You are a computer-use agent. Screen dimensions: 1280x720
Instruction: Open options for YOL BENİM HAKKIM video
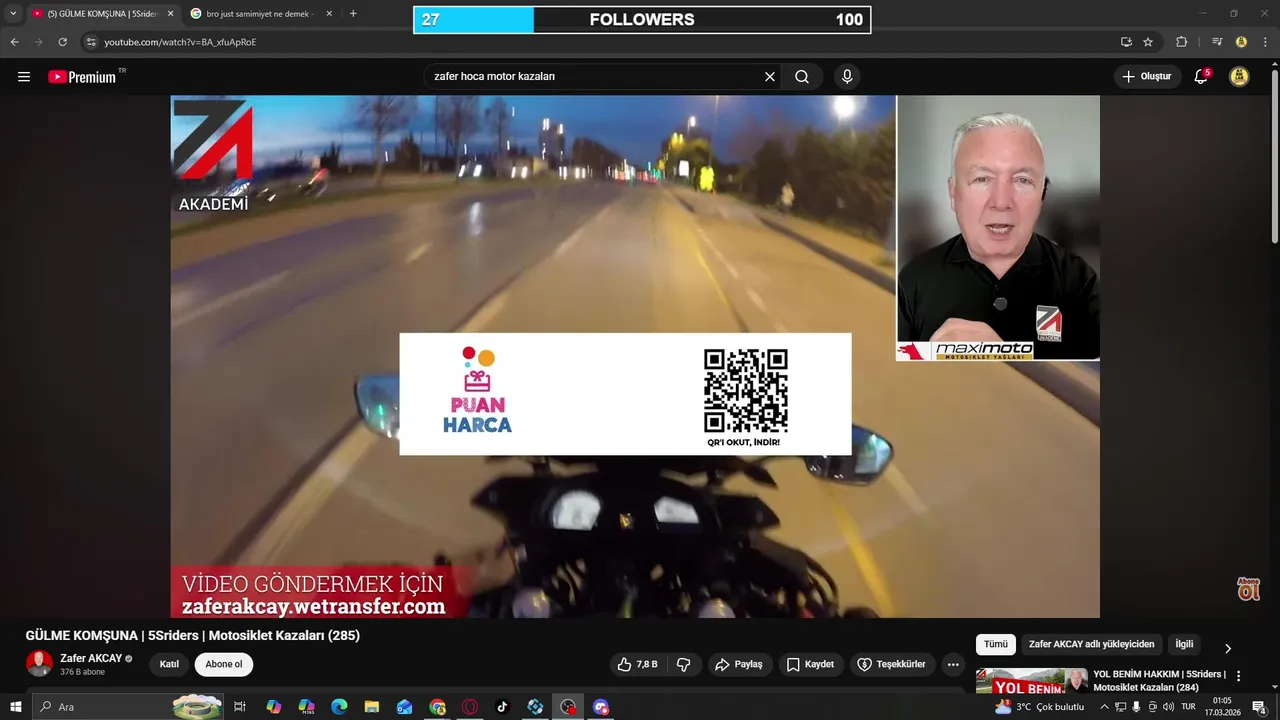[1239, 676]
